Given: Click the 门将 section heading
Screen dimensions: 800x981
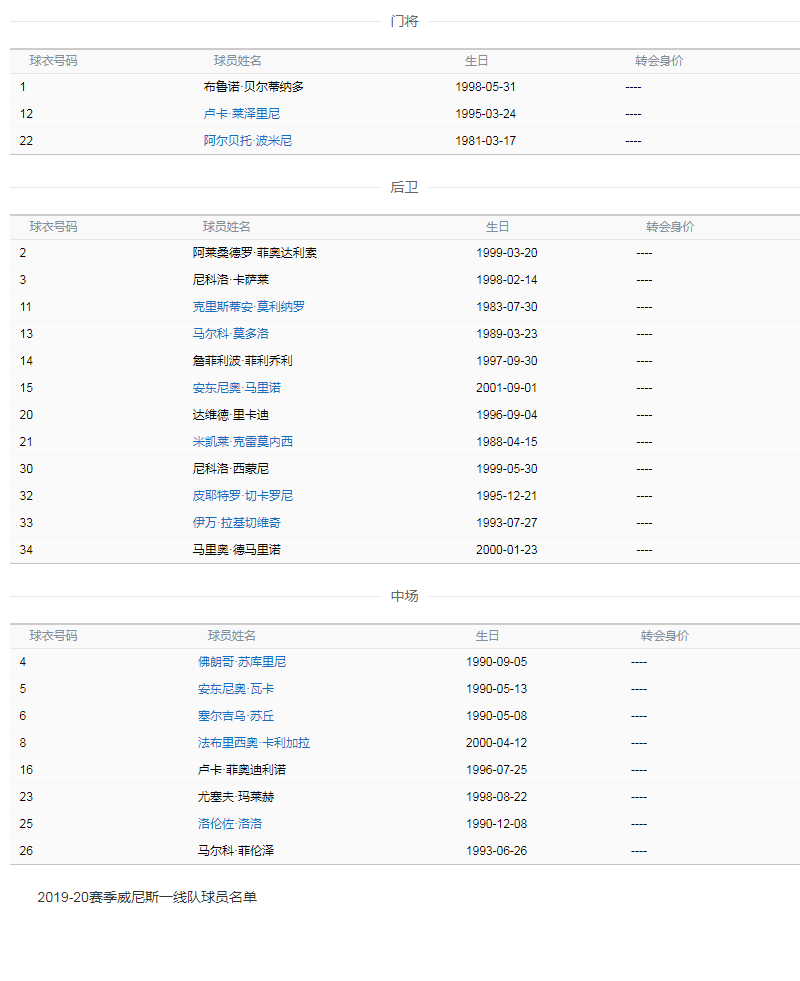Looking at the screenshot, I should pos(404,21).
